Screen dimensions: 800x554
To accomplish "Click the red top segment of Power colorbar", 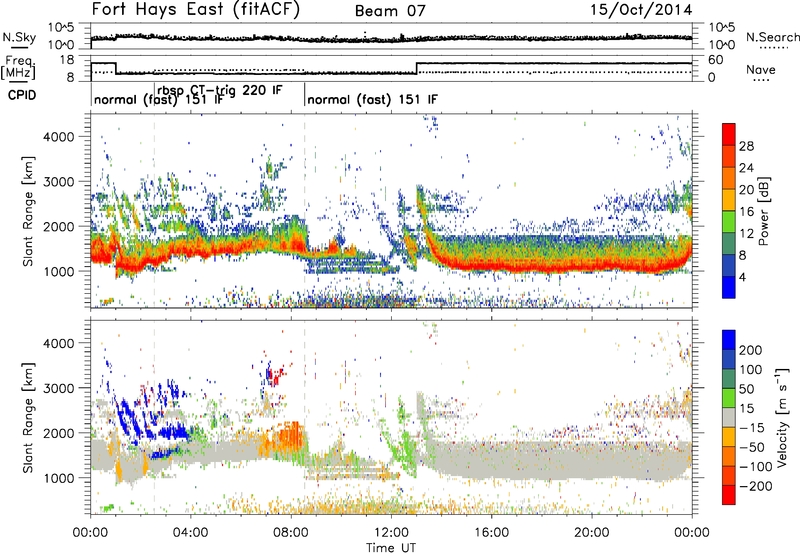I will [729, 134].
